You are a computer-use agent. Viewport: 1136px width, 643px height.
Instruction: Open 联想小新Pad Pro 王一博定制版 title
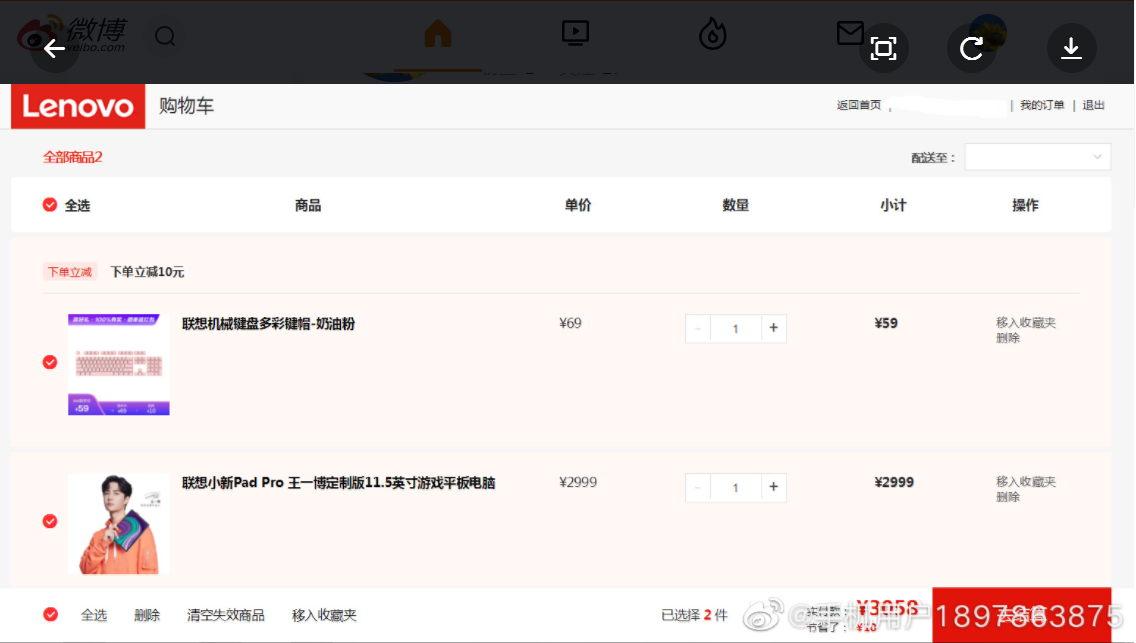point(338,483)
